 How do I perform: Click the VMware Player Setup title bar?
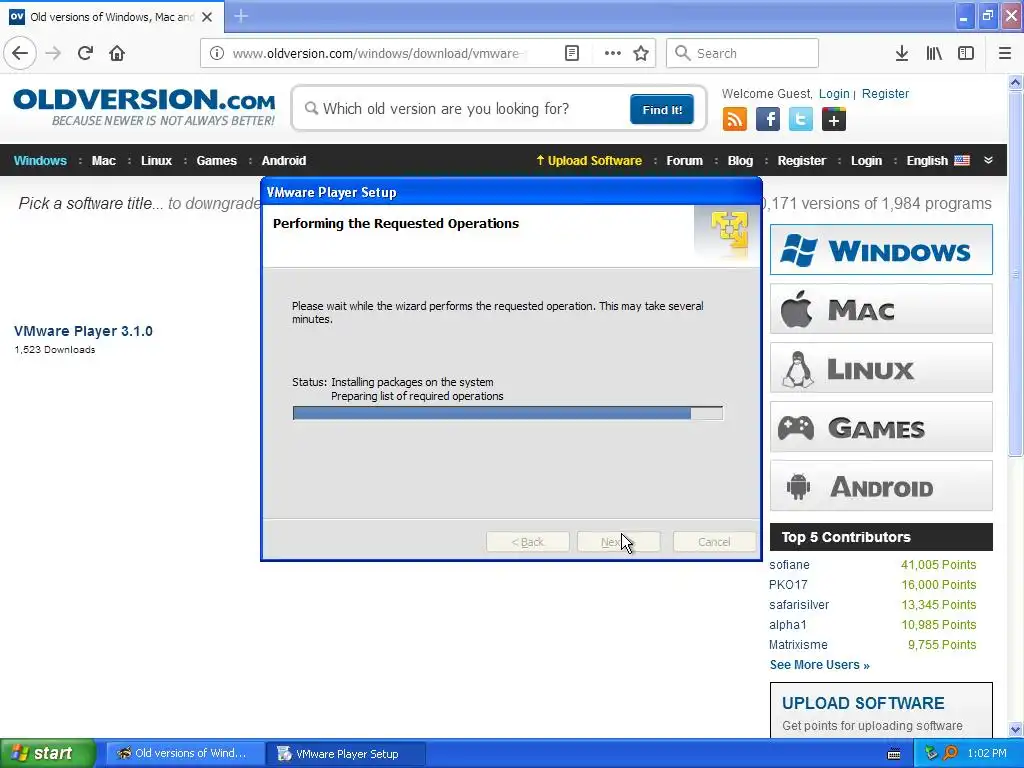(x=511, y=192)
